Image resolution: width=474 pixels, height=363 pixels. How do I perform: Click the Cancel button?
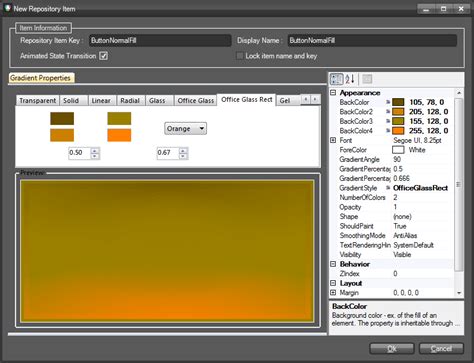pyautogui.click(x=441, y=349)
